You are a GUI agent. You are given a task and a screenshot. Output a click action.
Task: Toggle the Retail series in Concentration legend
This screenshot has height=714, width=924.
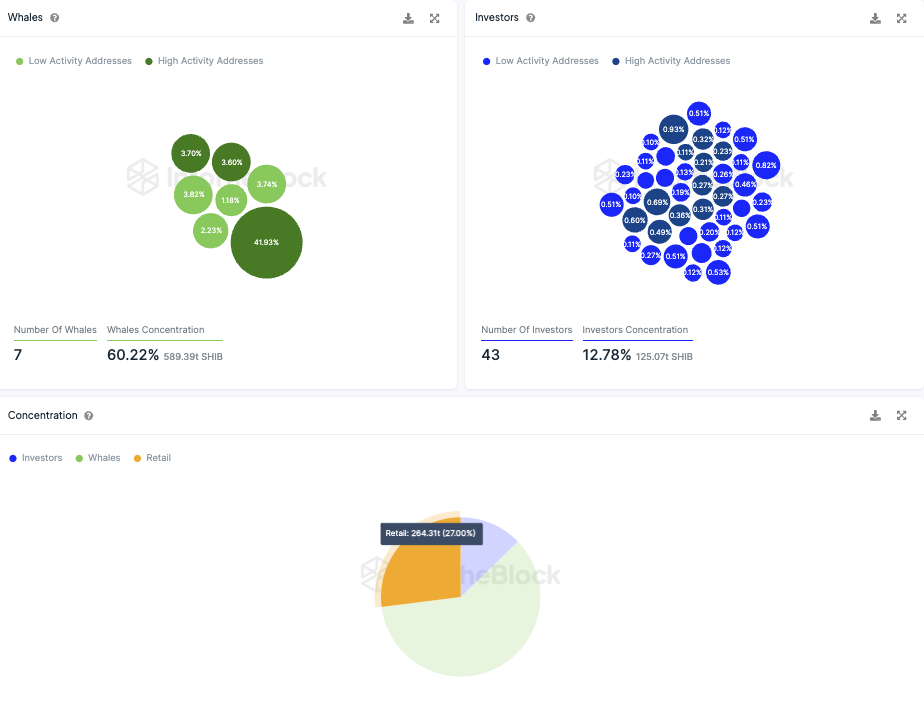coord(152,458)
